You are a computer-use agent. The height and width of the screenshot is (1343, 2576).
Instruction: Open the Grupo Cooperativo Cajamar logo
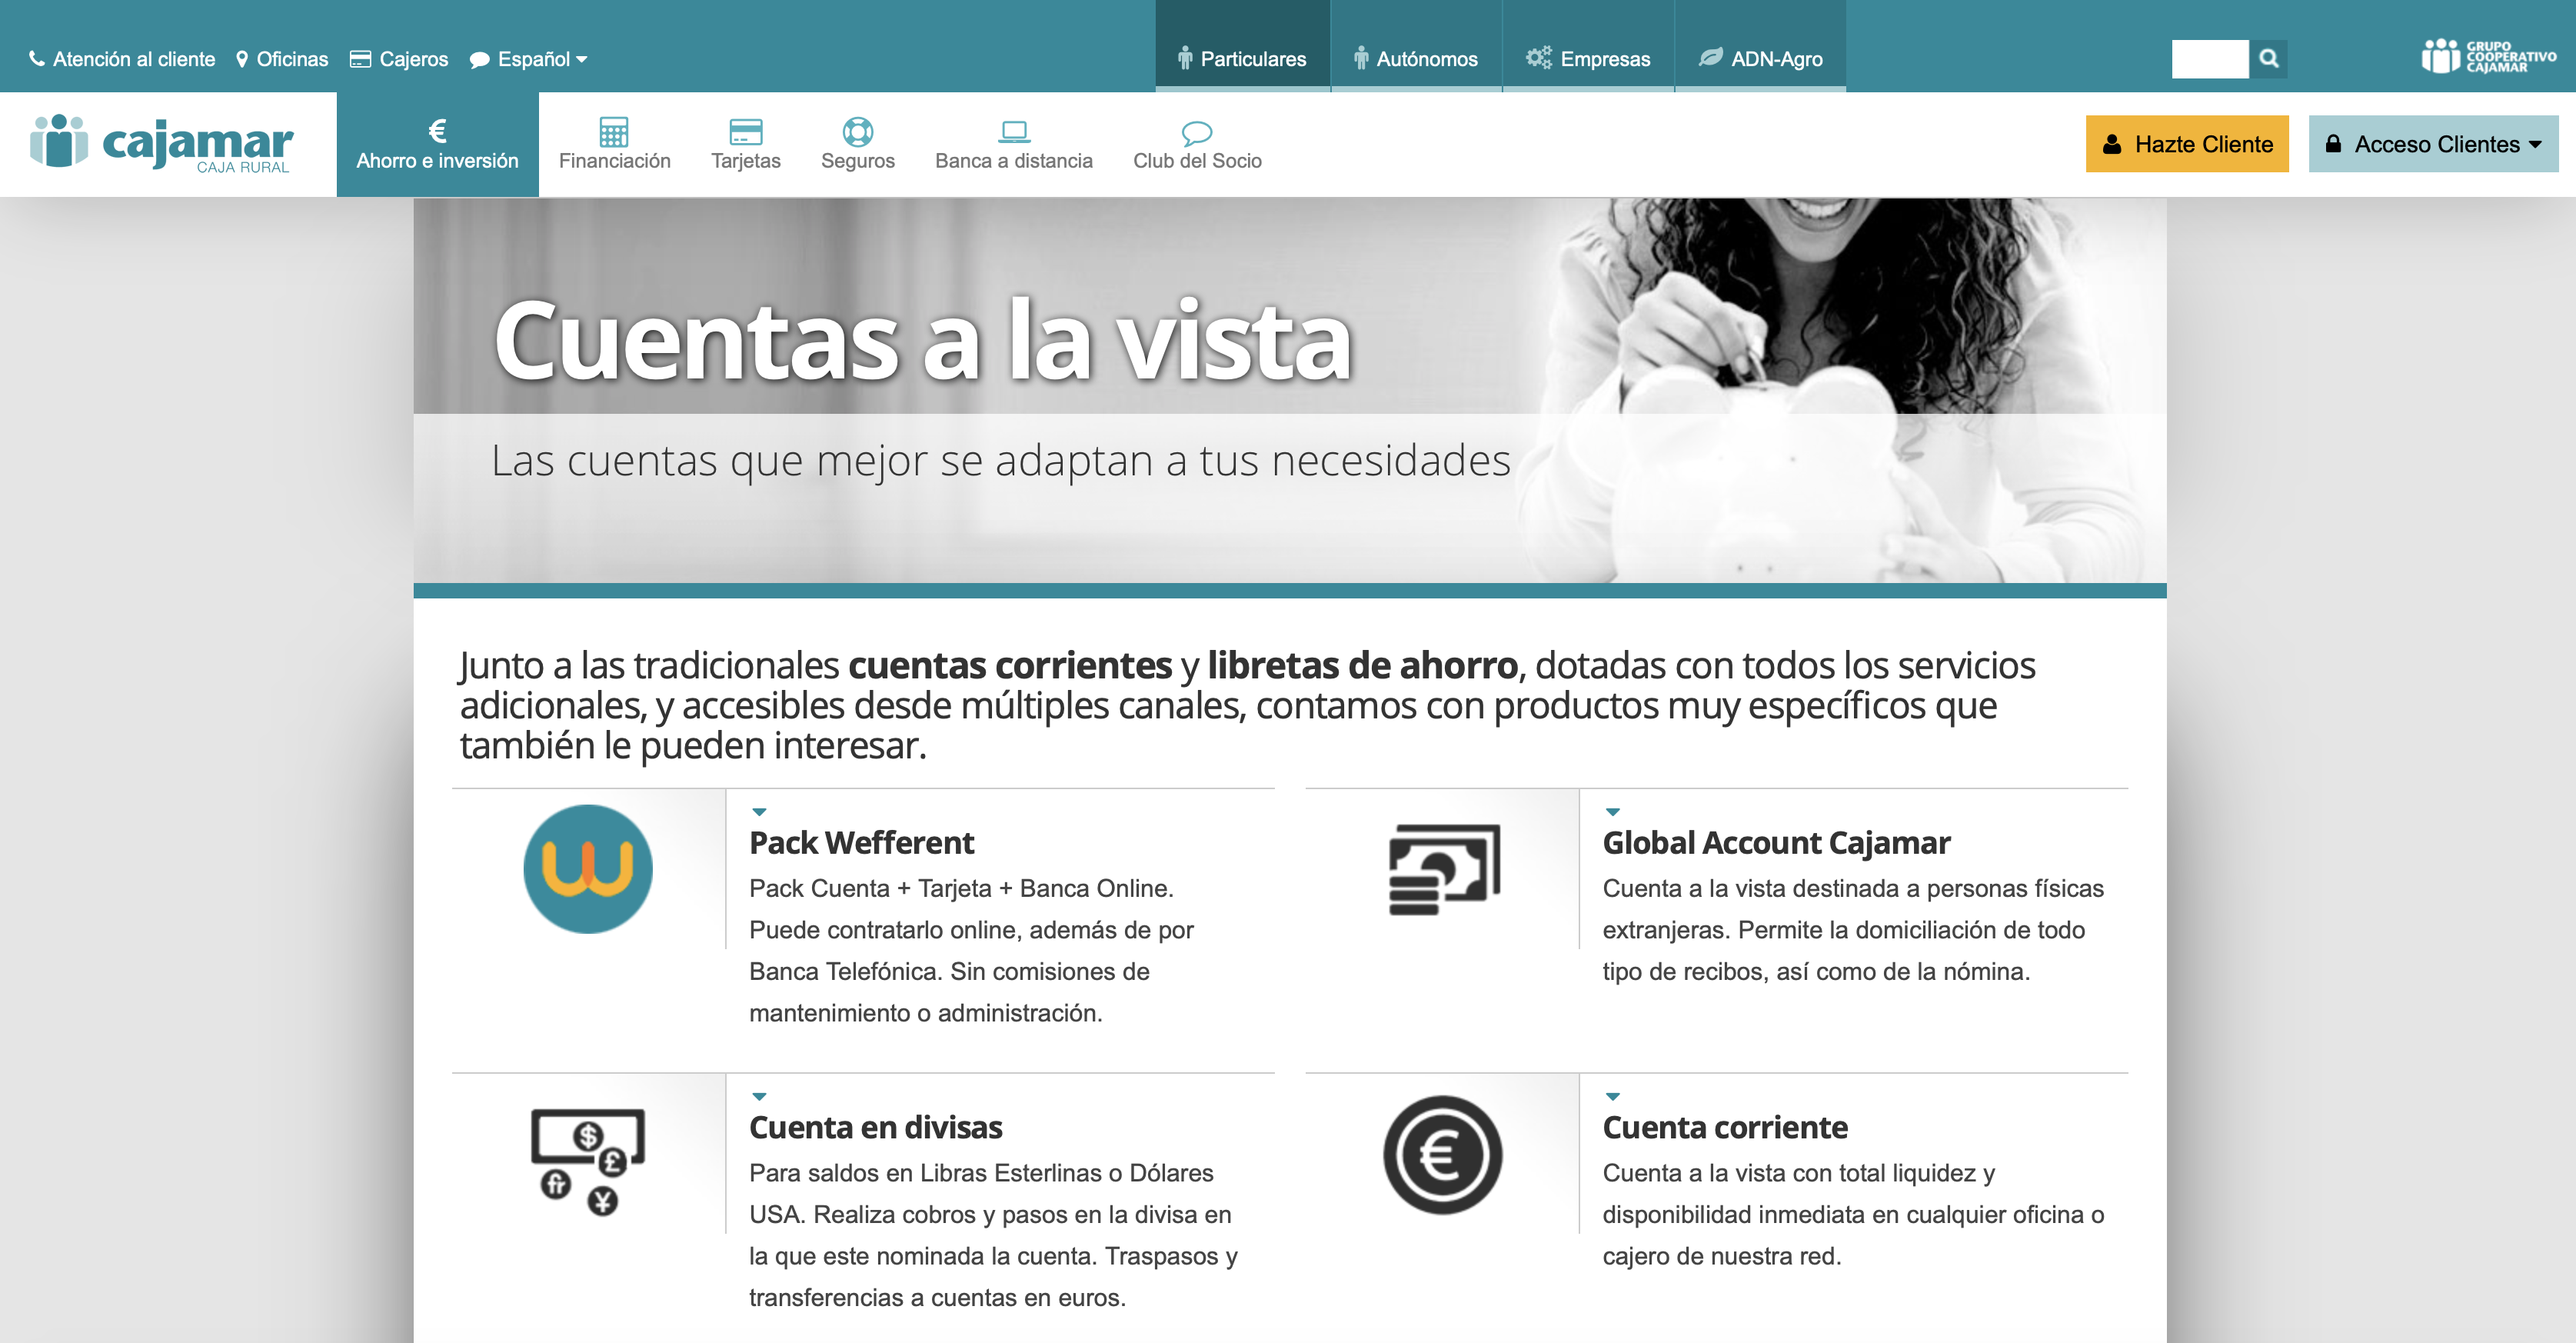(2488, 56)
